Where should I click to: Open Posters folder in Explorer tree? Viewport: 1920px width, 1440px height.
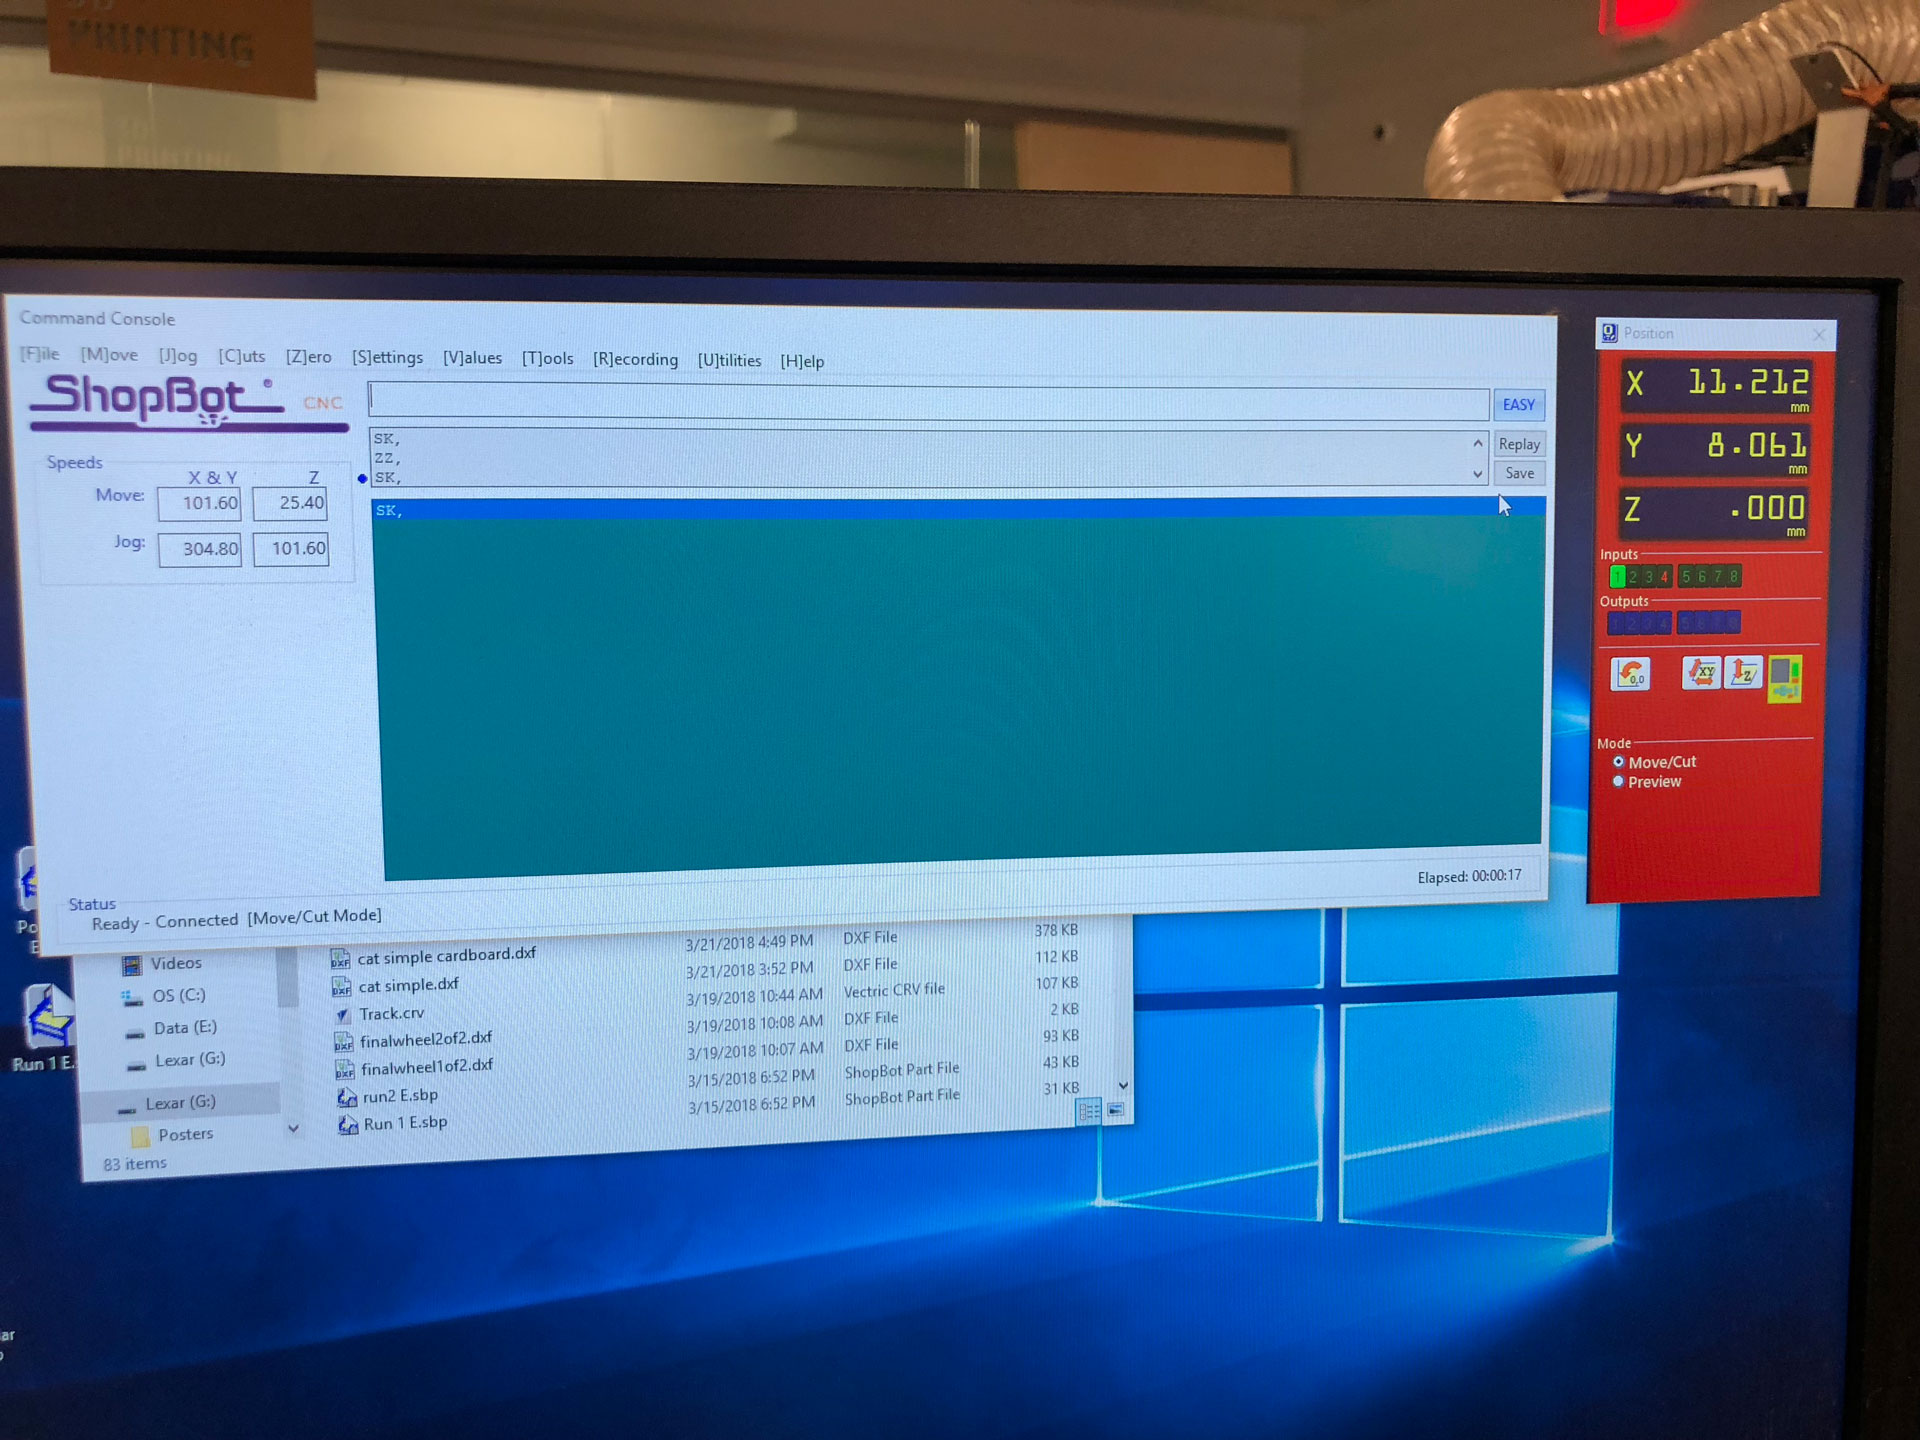pyautogui.click(x=185, y=1135)
